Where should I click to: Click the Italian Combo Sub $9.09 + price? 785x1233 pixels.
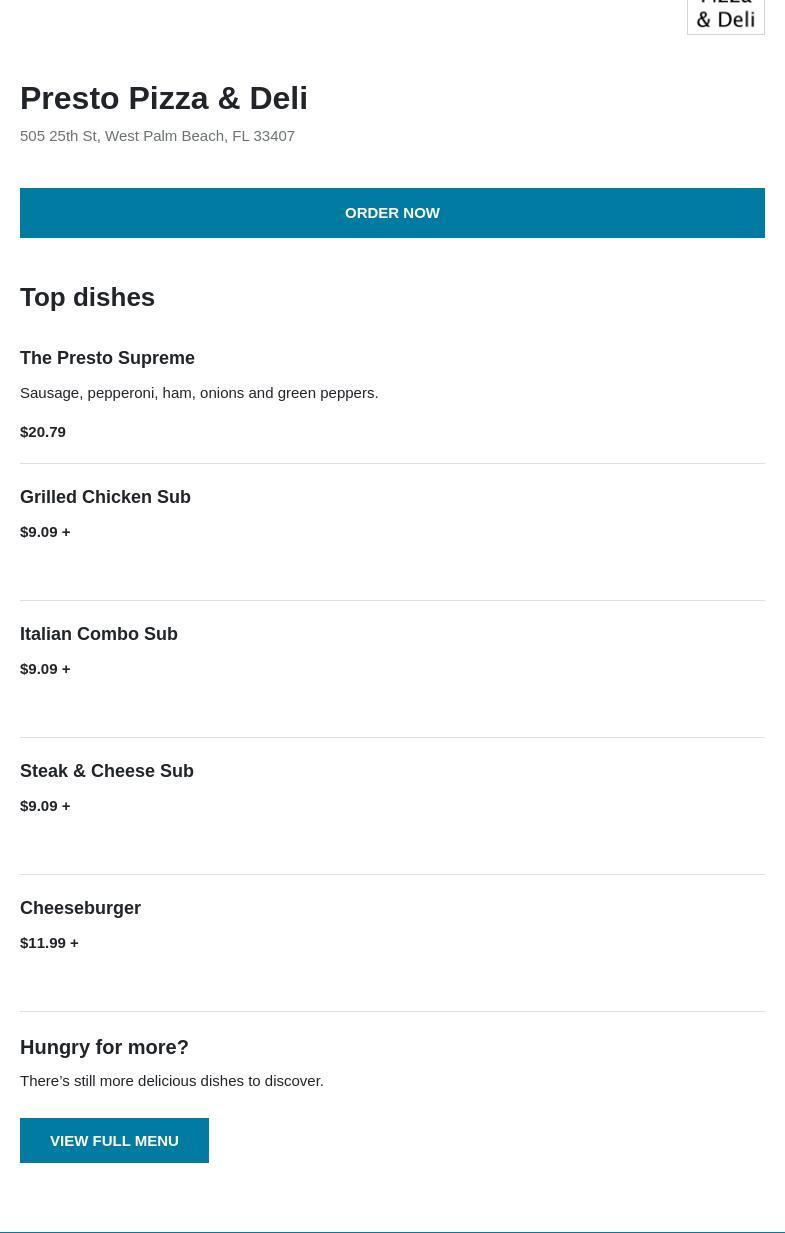tap(45, 669)
